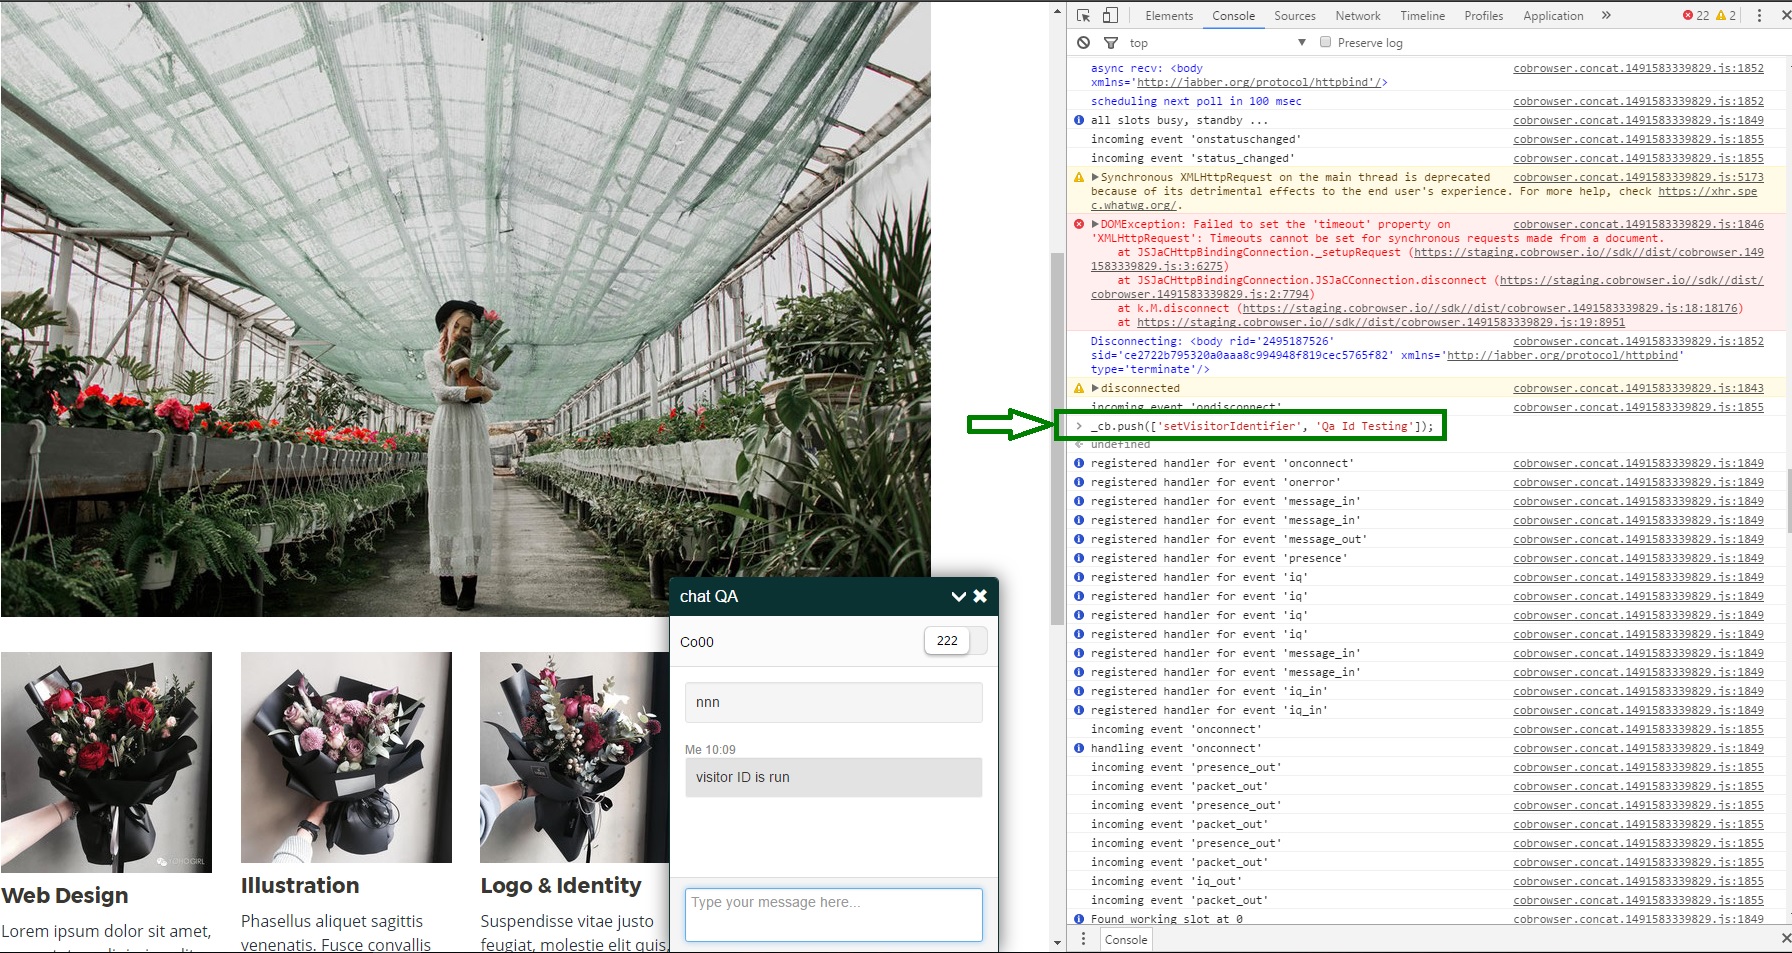Switch to the Elements tab
This screenshot has height=953, width=1792.
pos(1169,16)
